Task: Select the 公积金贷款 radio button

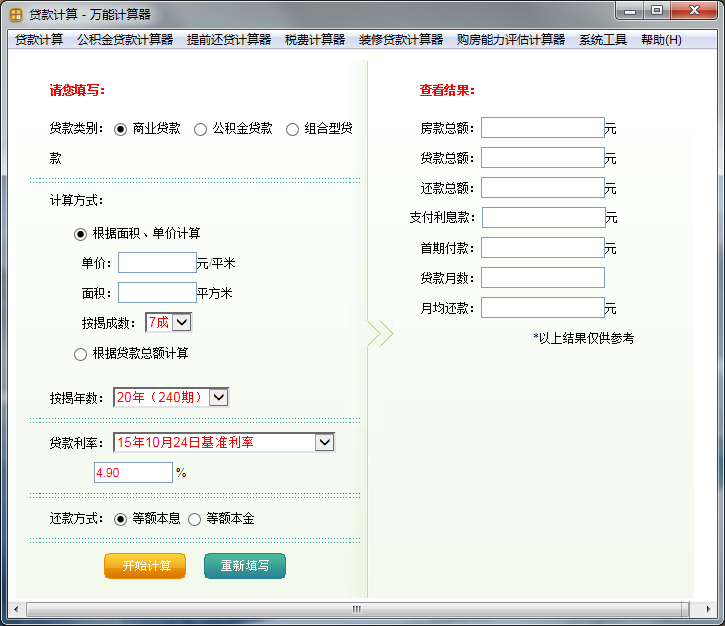Action: click(x=200, y=129)
